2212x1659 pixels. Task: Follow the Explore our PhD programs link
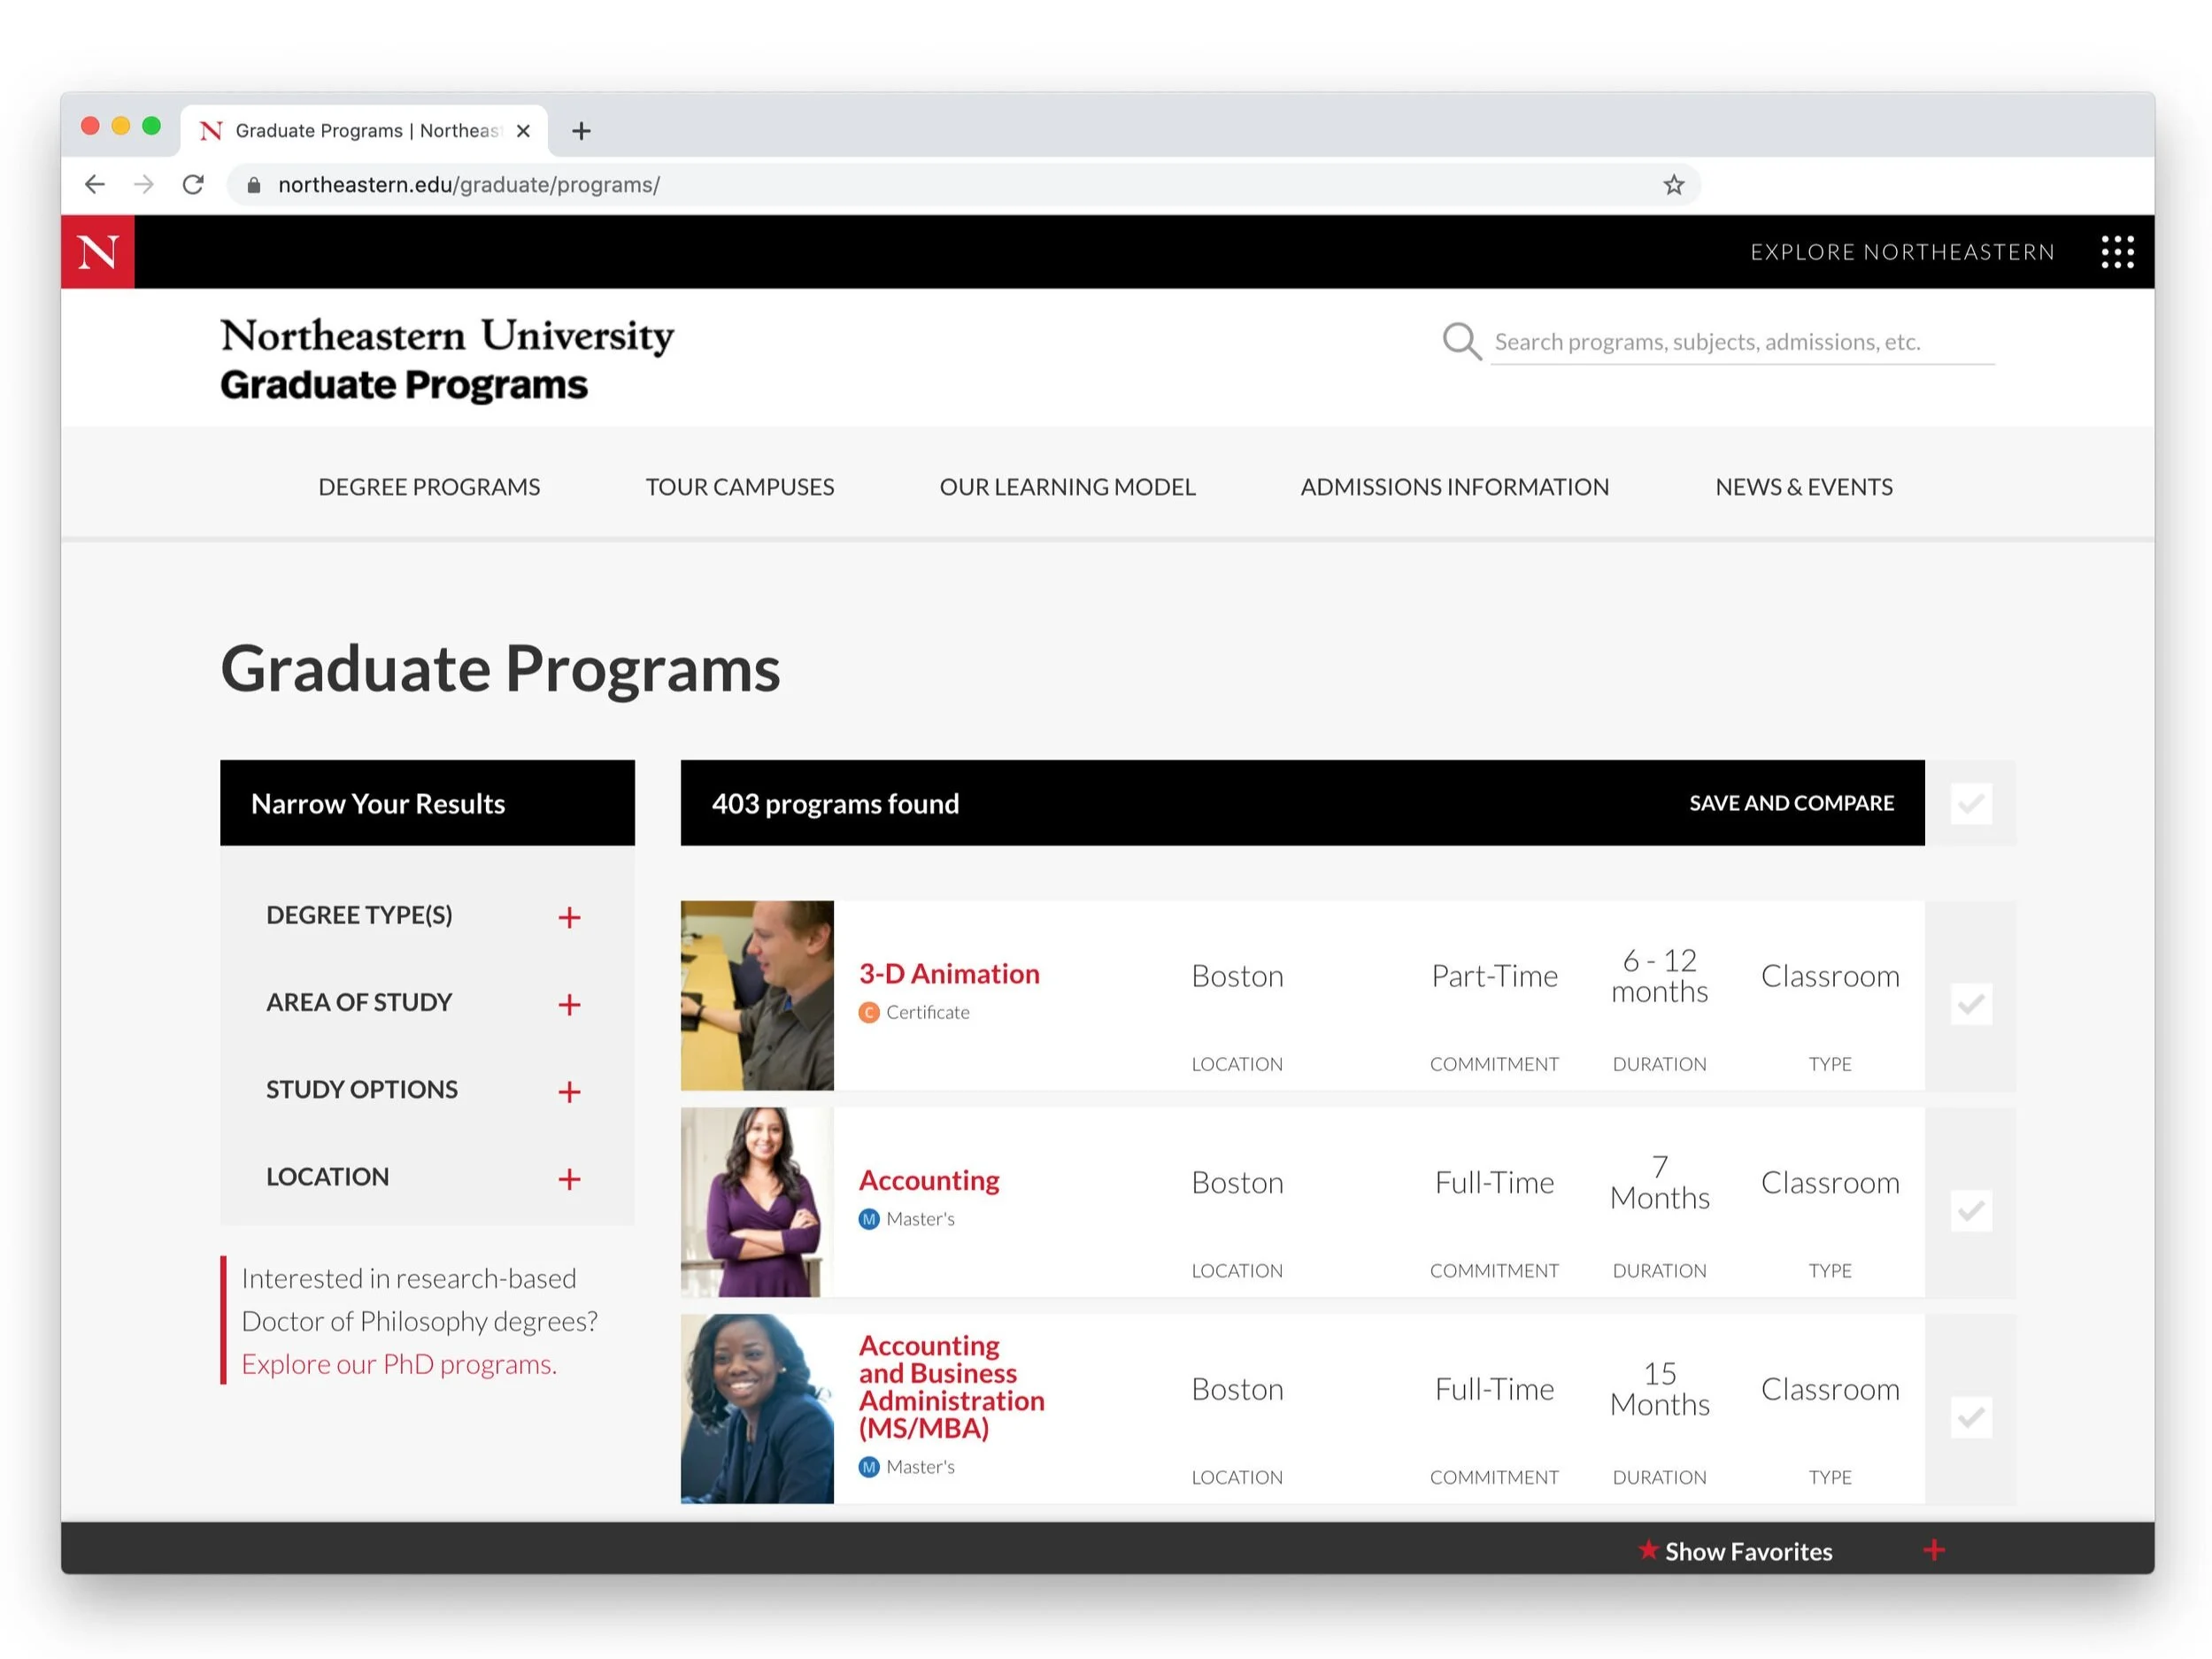399,1364
